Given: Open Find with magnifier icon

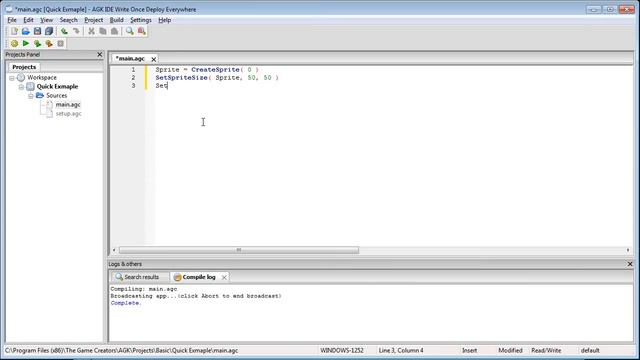Looking at the screenshot, I should click(130, 31).
